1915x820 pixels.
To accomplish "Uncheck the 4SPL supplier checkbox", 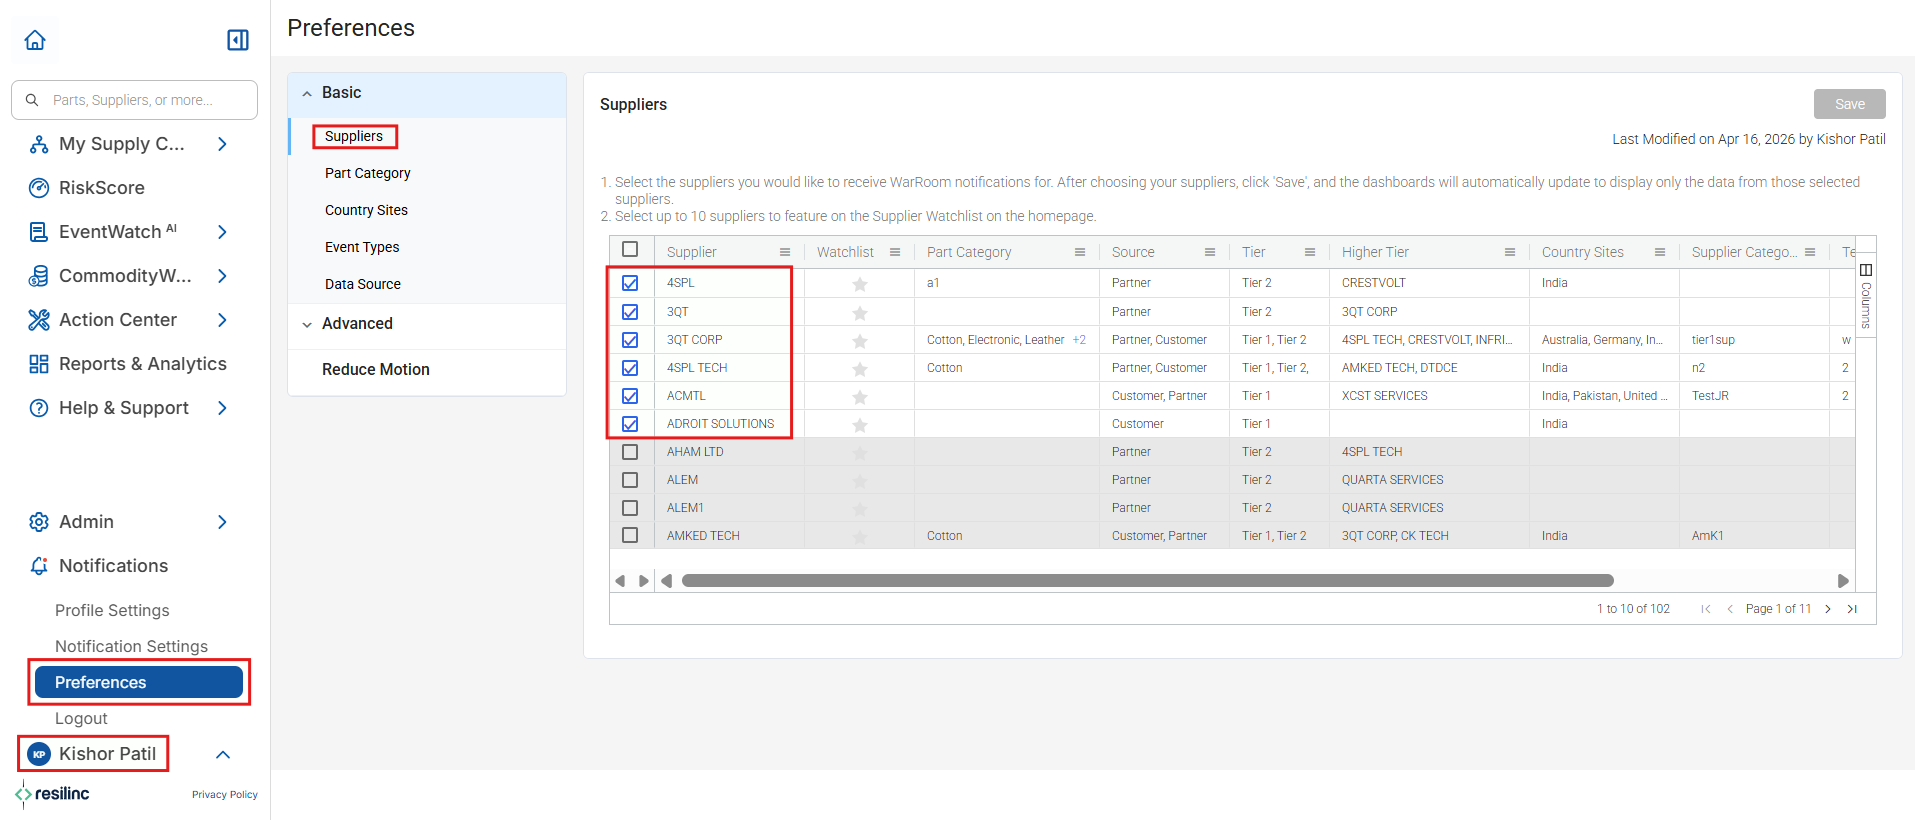I will click(x=630, y=283).
